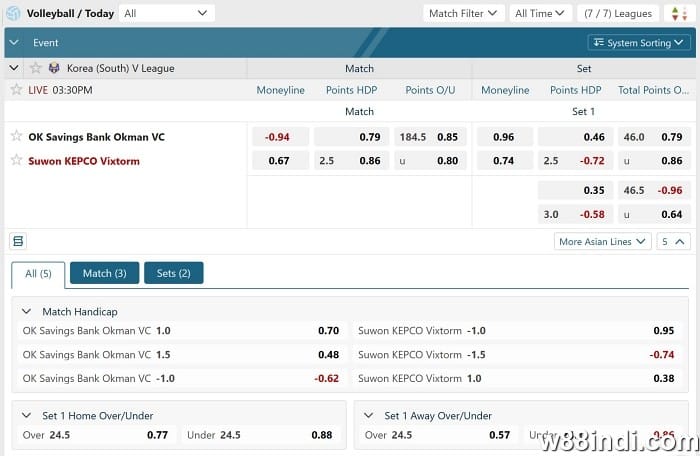This screenshot has height=456, width=700.
Task: Click the layout list icon below teams
Action: [x=18, y=241]
